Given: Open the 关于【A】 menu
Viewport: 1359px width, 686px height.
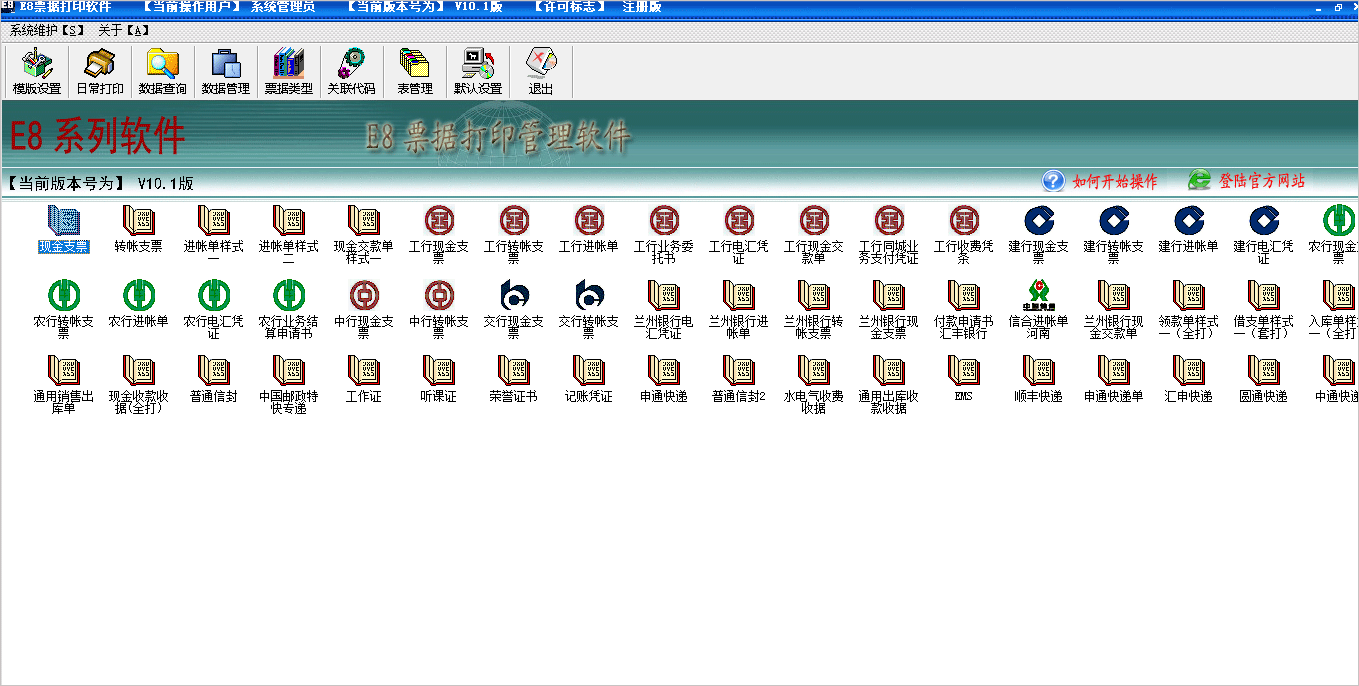Looking at the screenshot, I should pyautogui.click(x=123, y=30).
